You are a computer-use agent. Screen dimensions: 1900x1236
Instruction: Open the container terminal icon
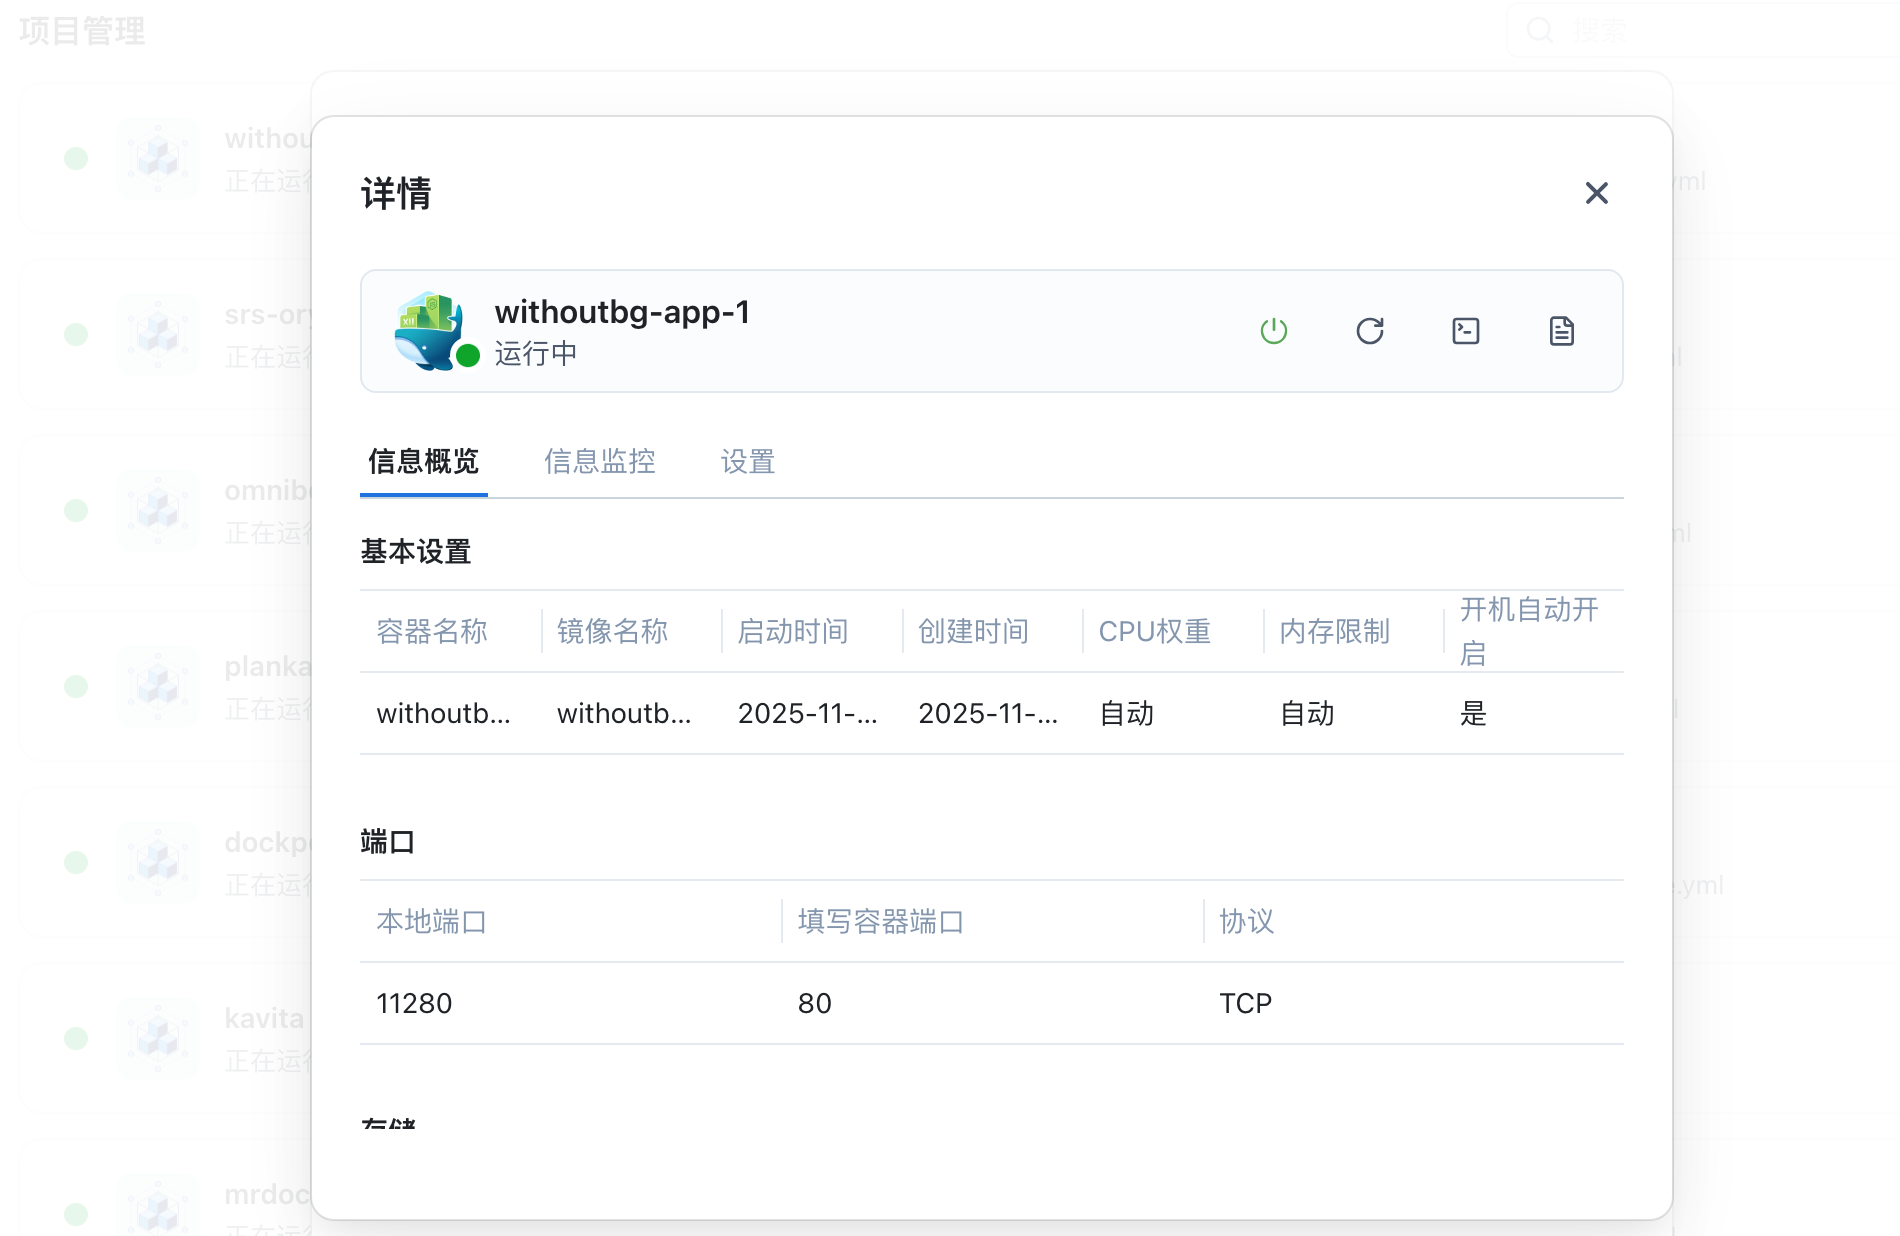click(1465, 331)
